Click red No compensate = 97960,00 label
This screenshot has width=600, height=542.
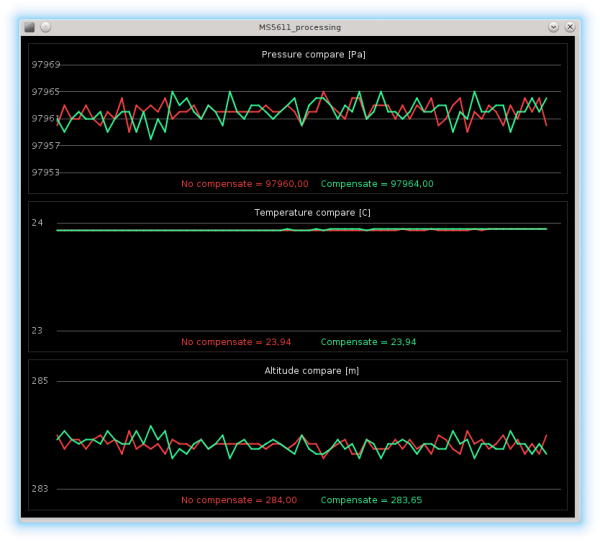pyautogui.click(x=245, y=184)
